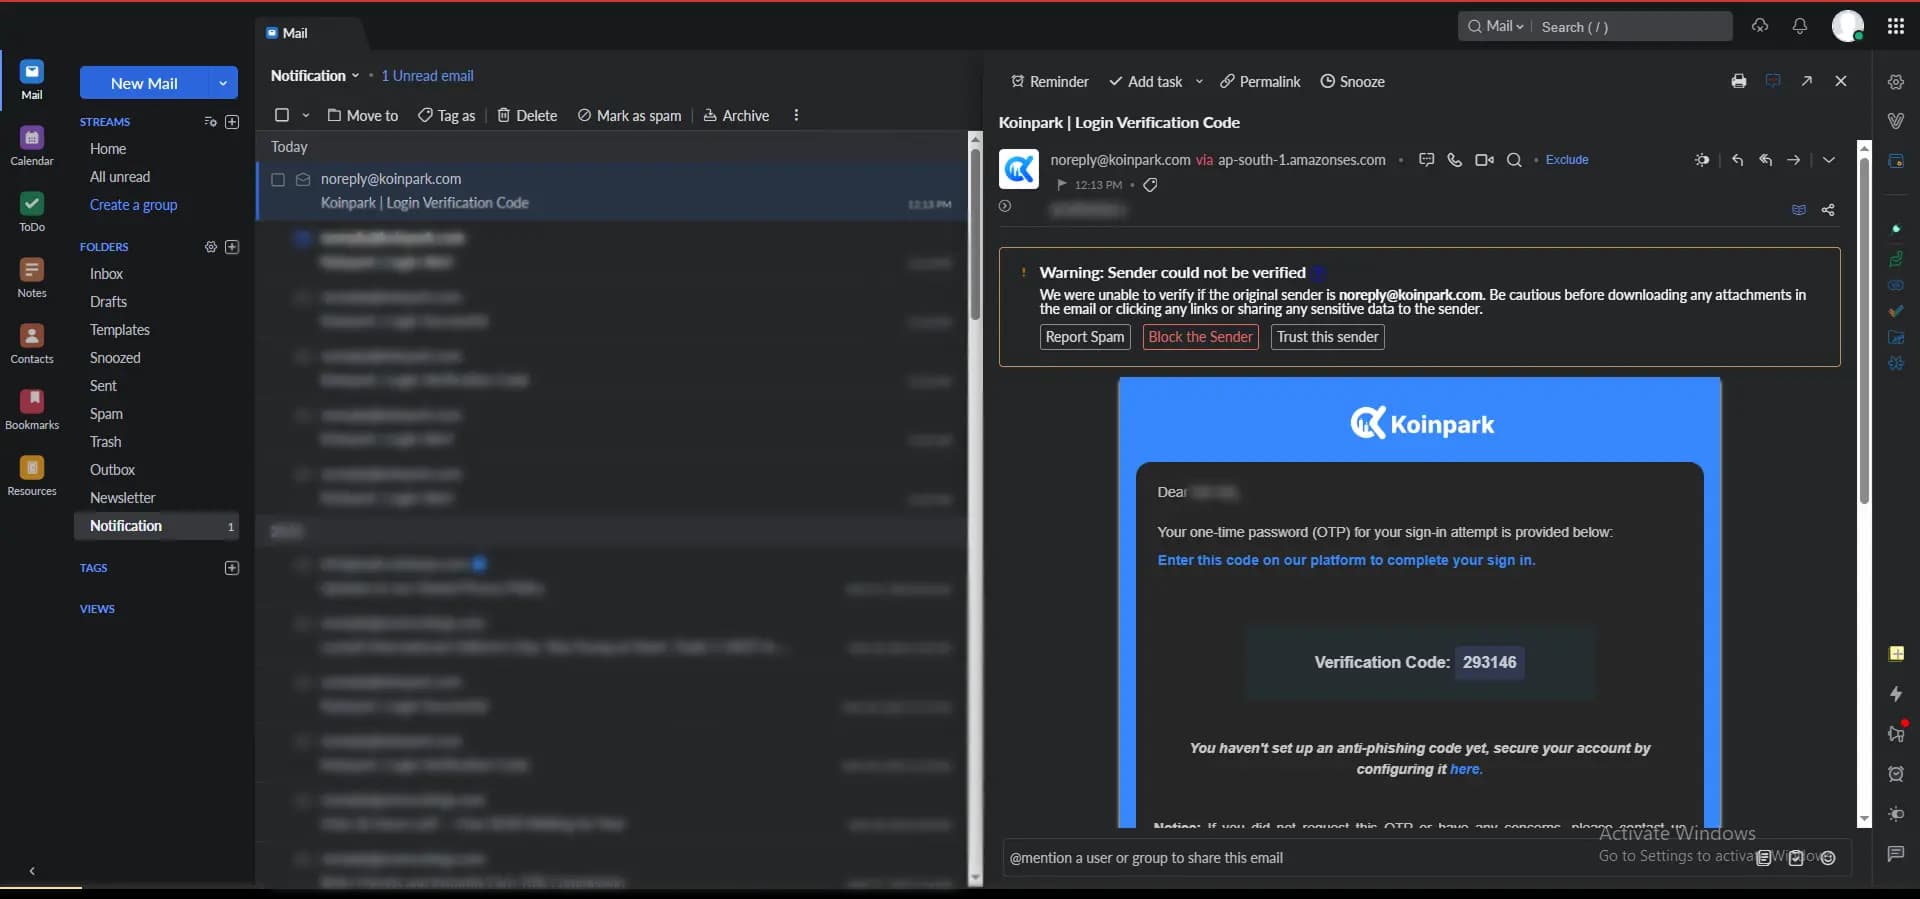
Task: Open mail settings gear
Action: coord(1896,82)
